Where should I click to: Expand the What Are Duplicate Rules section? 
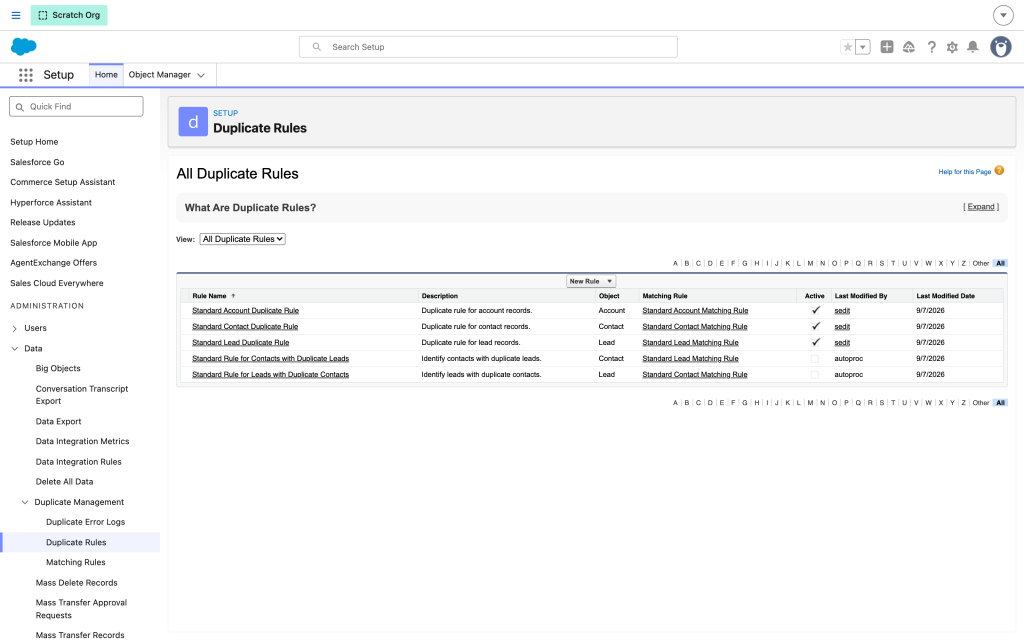click(981, 207)
